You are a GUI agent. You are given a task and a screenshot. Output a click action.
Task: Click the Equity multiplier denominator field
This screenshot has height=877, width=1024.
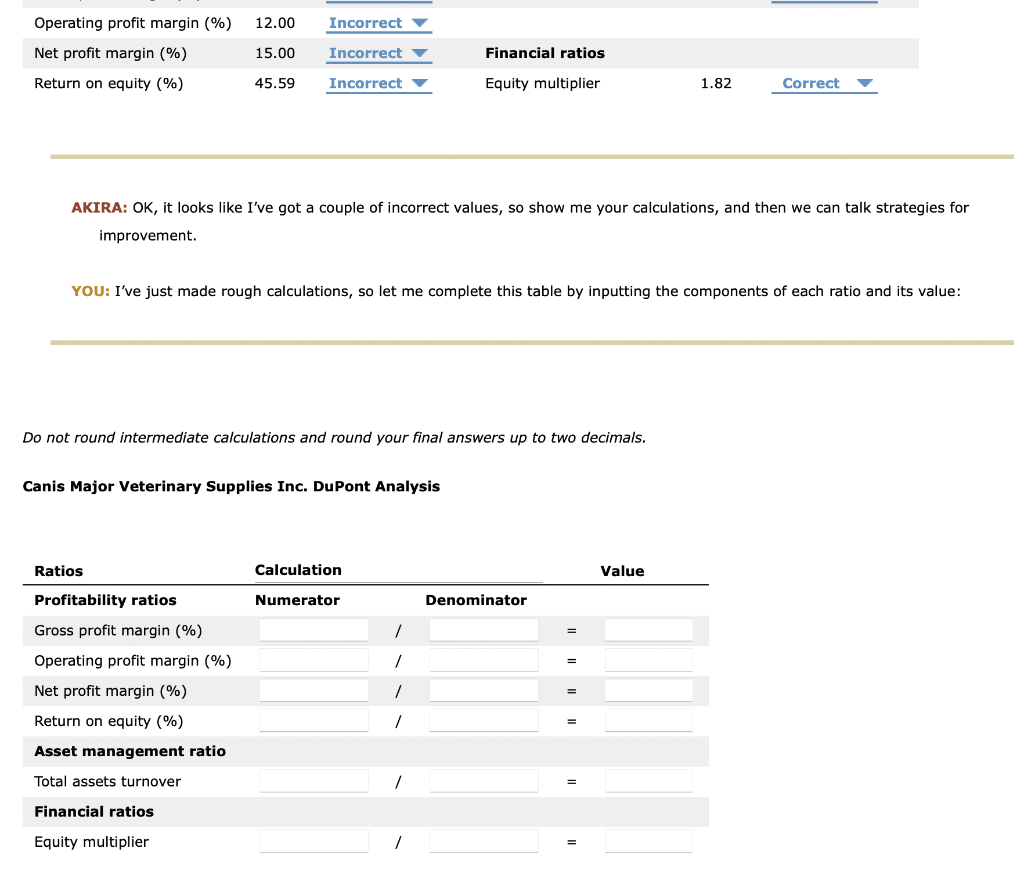[x=484, y=841]
